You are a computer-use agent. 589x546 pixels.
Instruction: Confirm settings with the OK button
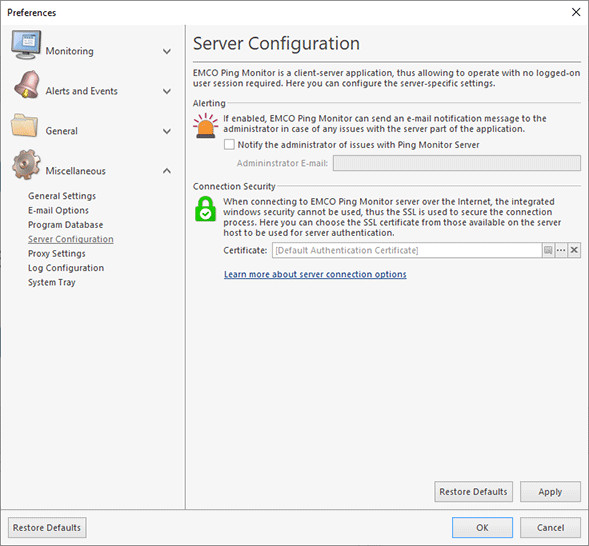(x=482, y=528)
